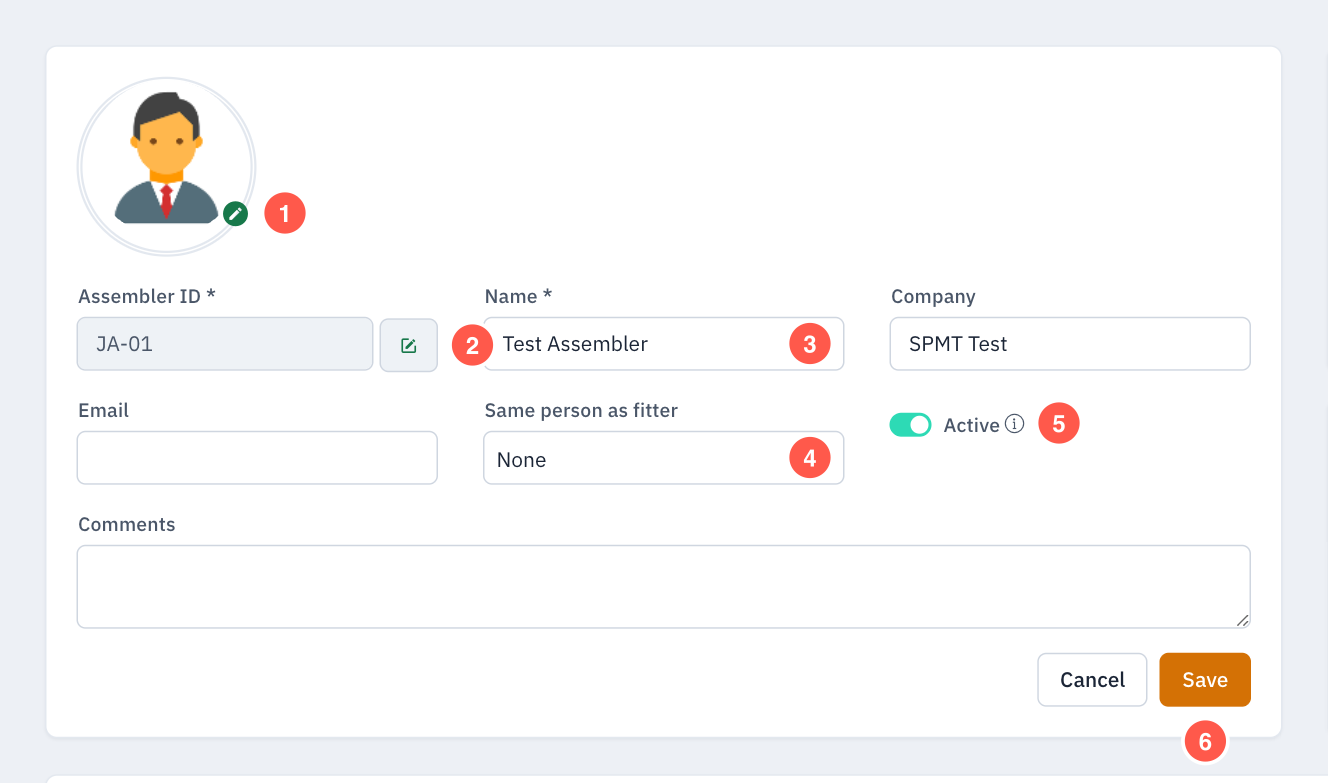Viewport: 1328px width, 783px height.
Task: Click the "Same person as fitter" label
Action: click(581, 410)
